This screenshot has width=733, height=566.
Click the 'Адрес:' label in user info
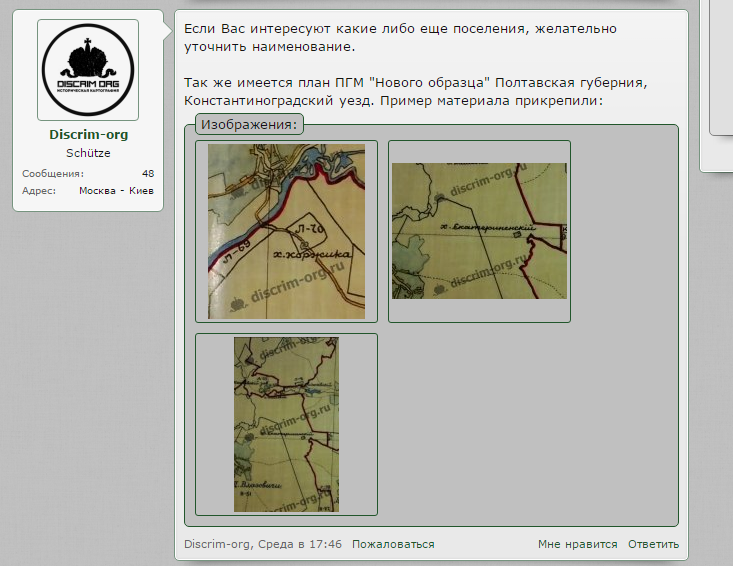[x=39, y=191]
